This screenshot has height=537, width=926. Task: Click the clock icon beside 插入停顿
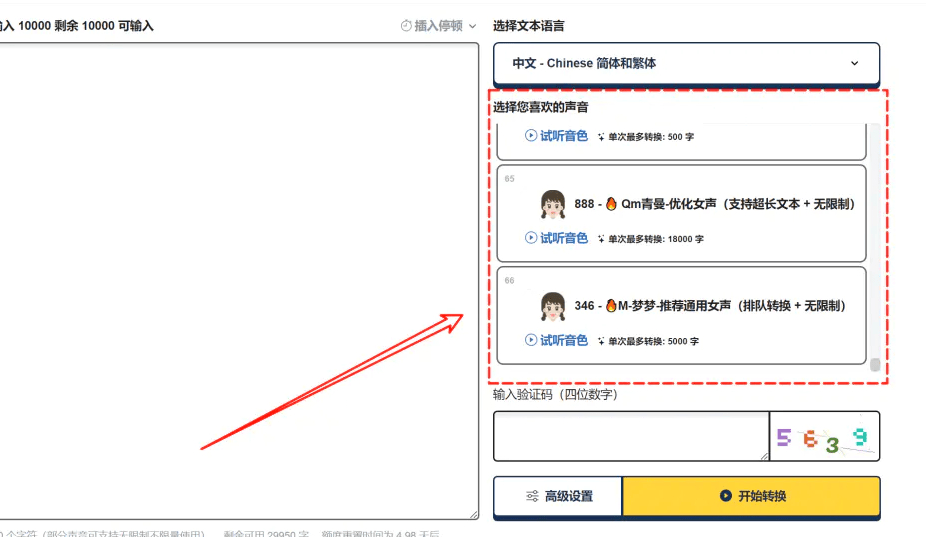(406, 26)
